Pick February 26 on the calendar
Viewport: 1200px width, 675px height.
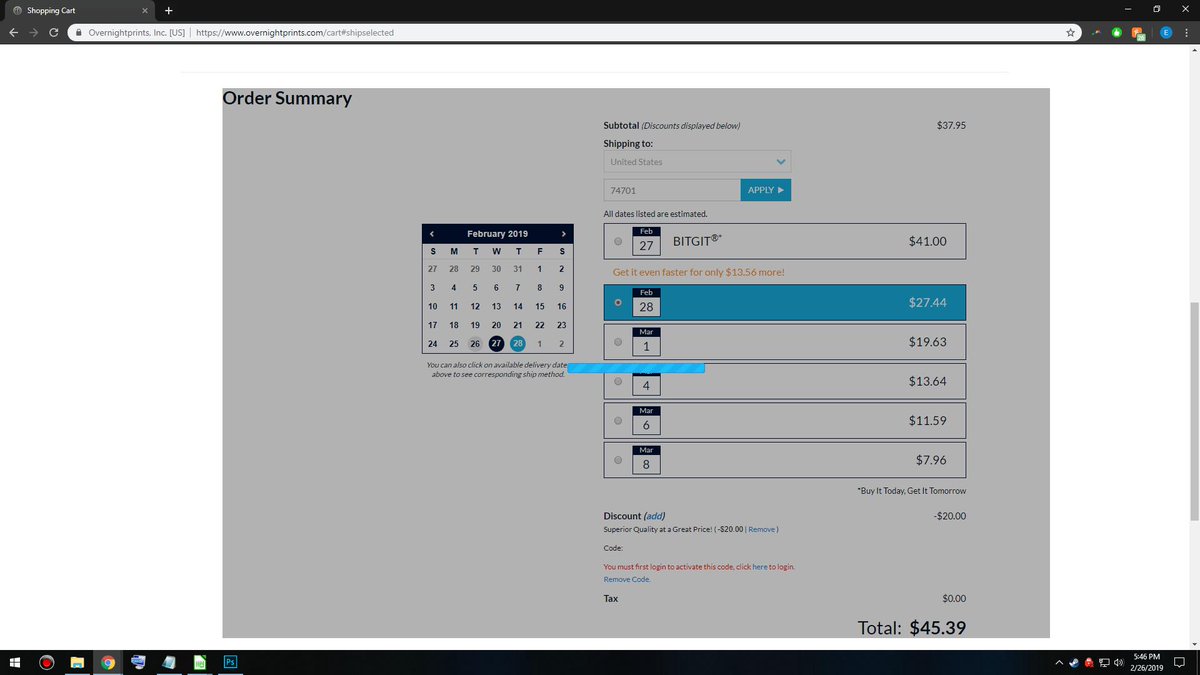(475, 343)
